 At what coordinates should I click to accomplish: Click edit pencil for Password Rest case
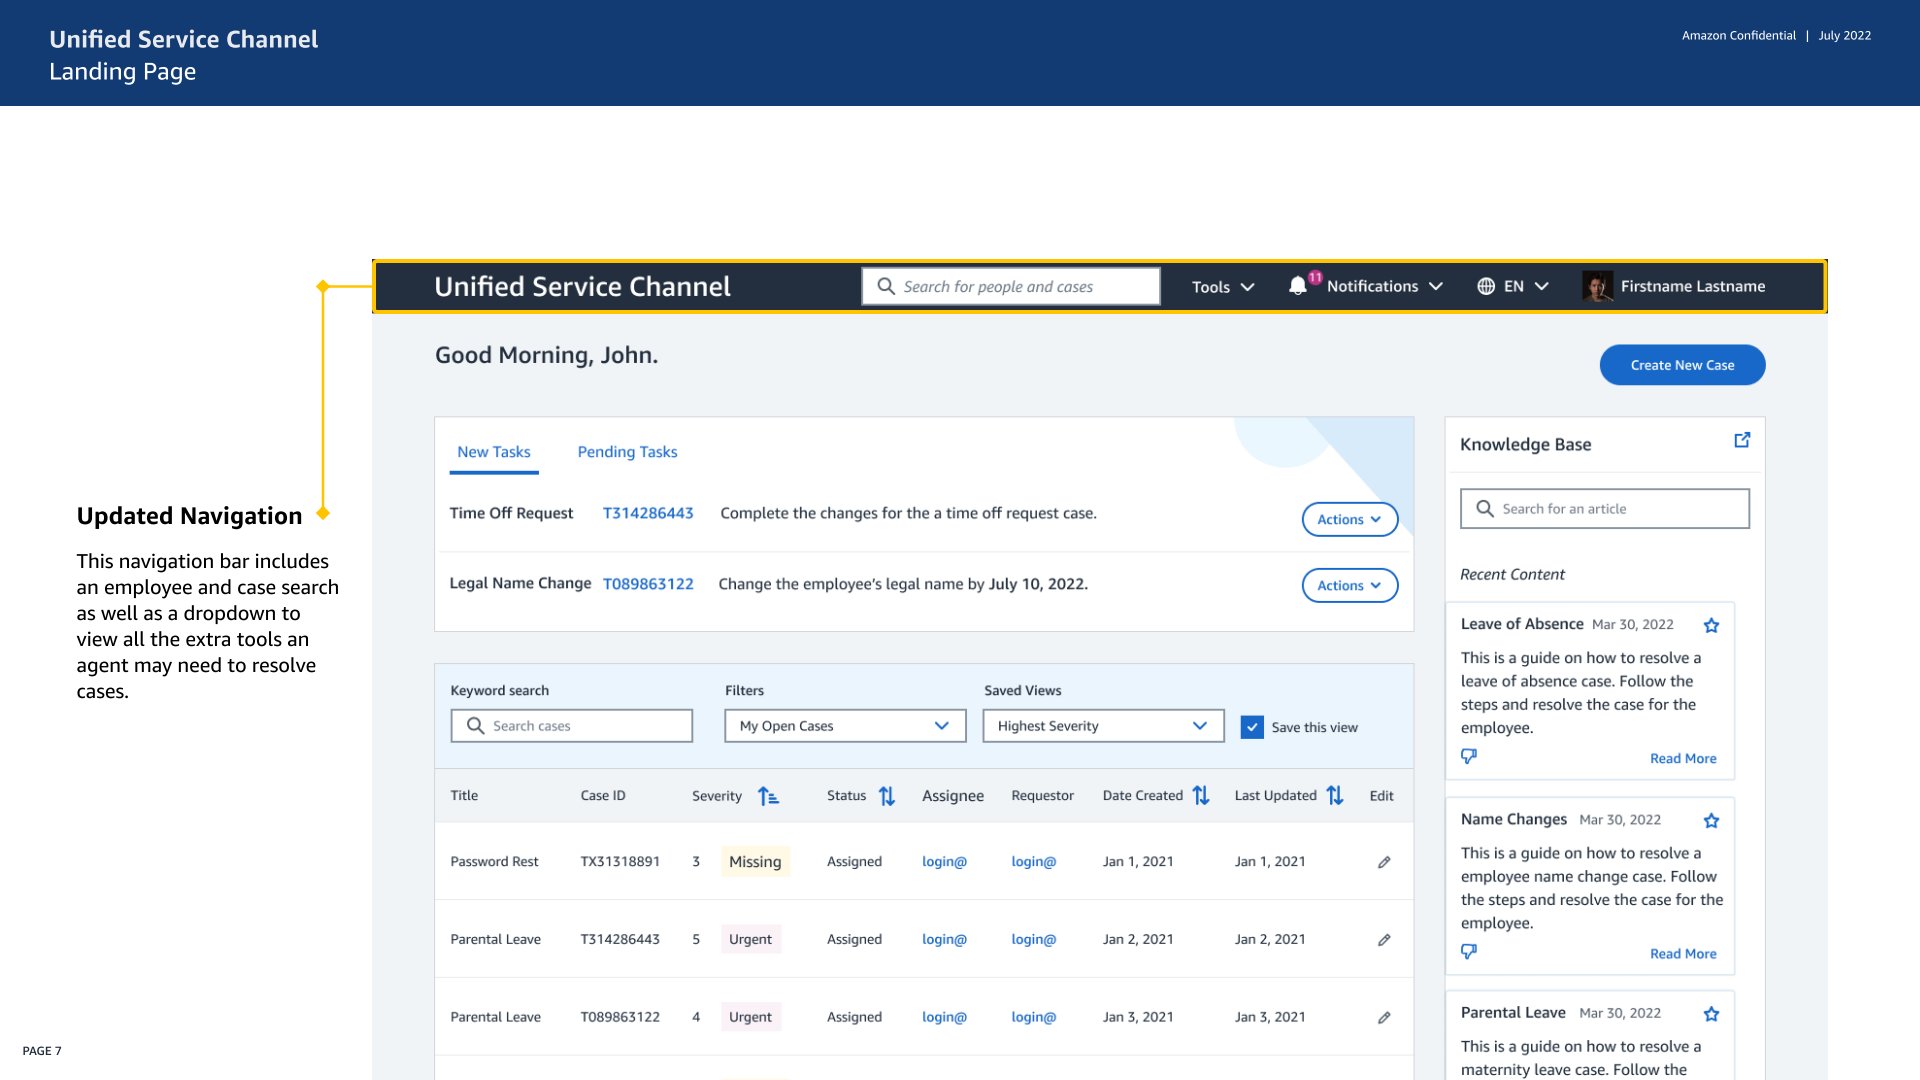1384,862
